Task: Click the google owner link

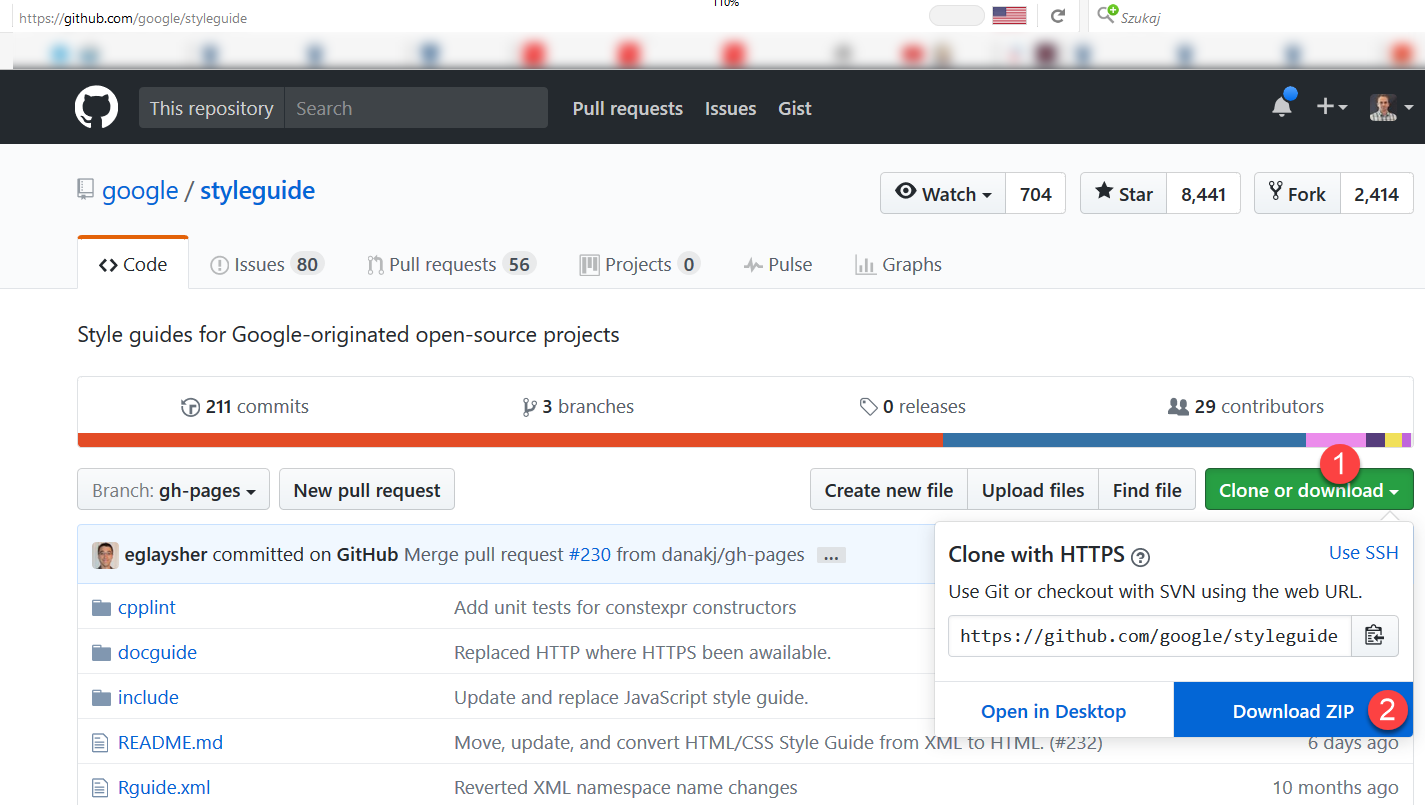Action: 140,190
